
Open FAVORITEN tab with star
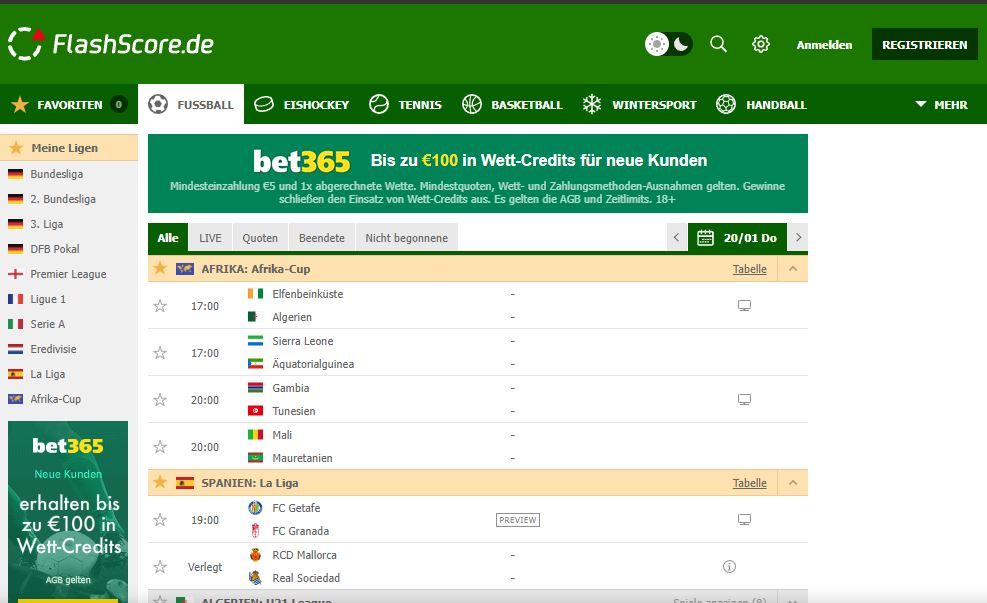point(69,104)
